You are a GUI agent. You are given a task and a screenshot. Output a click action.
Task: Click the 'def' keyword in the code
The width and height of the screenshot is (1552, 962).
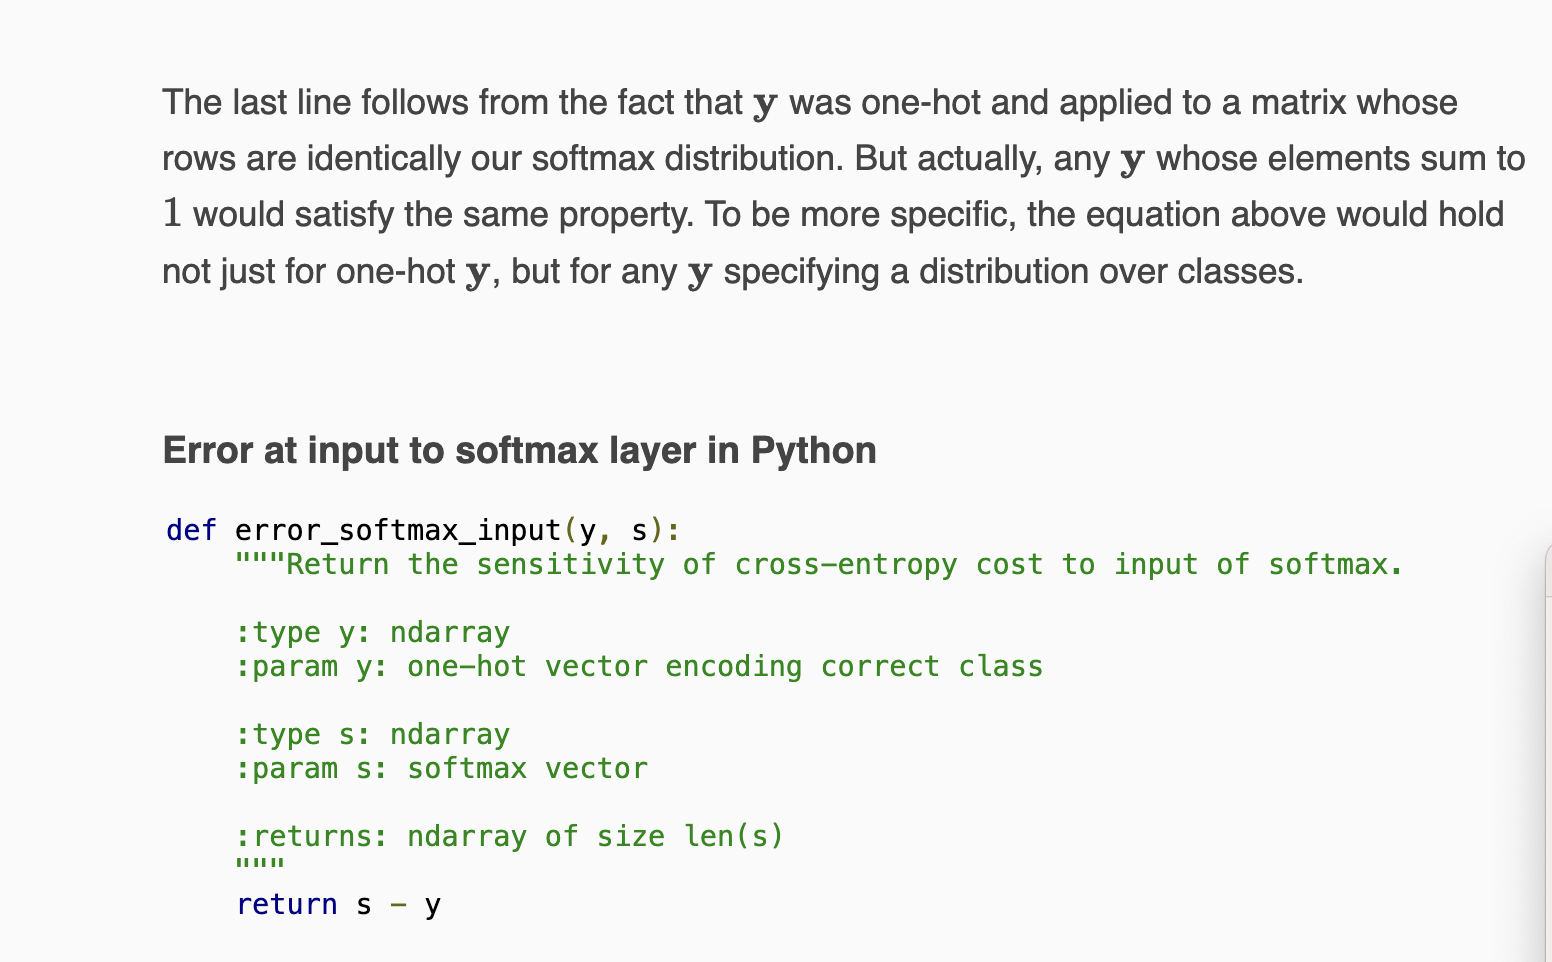[x=191, y=530]
